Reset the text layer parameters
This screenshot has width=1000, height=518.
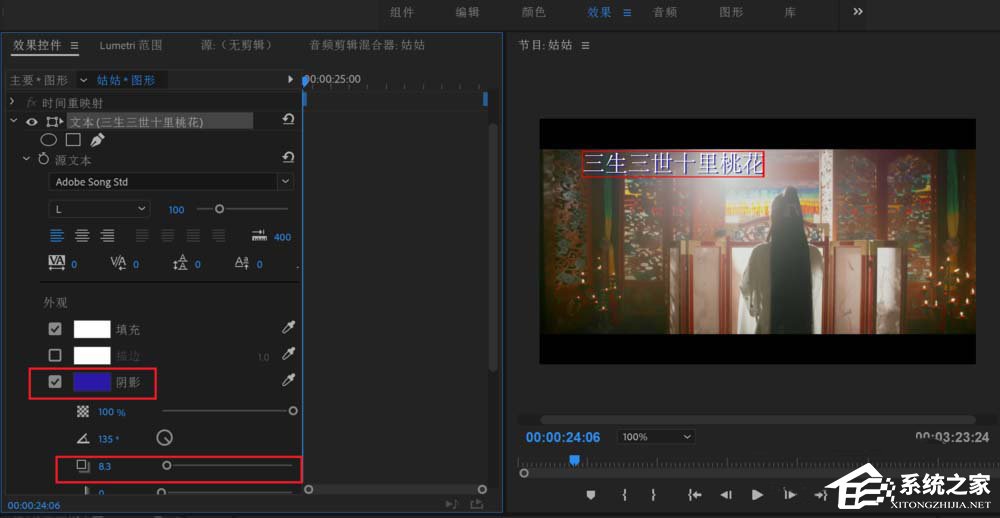288,121
